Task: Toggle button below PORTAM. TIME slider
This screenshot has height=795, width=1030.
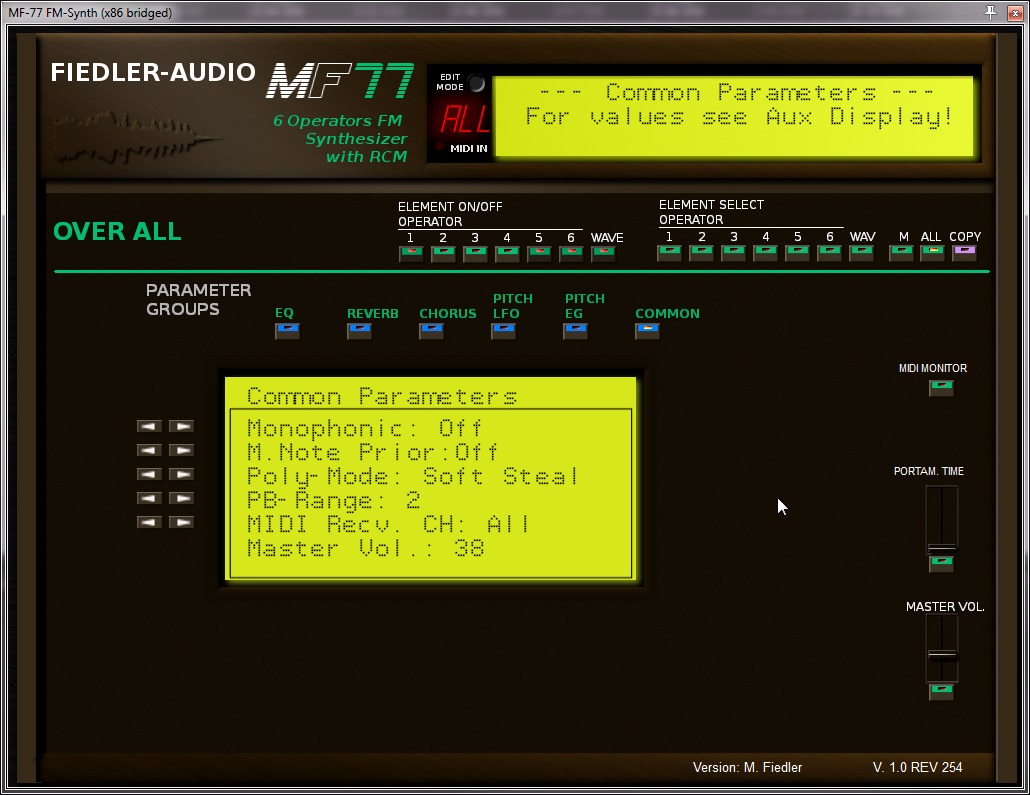Action: [941, 563]
